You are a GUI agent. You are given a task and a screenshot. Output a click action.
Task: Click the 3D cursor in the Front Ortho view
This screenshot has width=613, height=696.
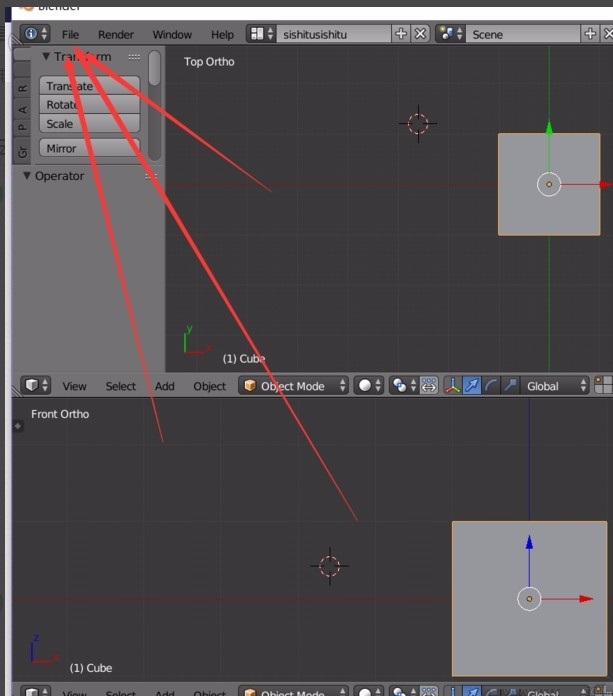330,566
